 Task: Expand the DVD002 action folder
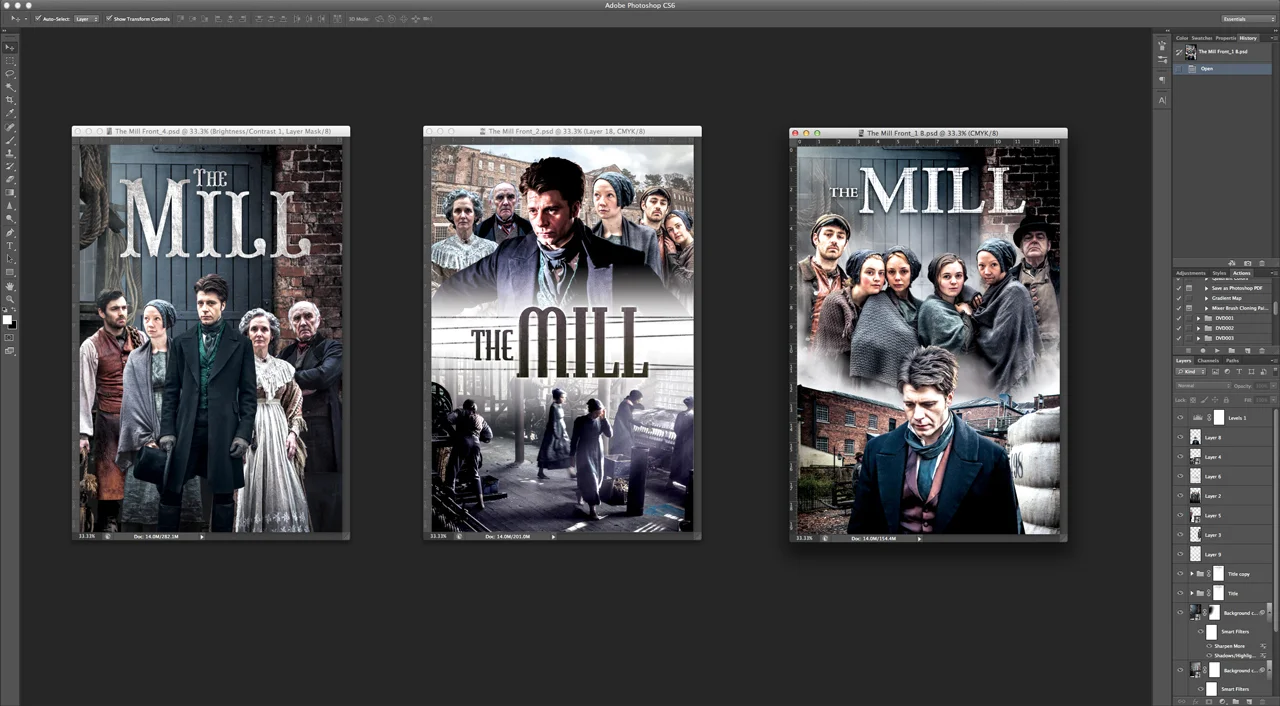click(x=1198, y=328)
